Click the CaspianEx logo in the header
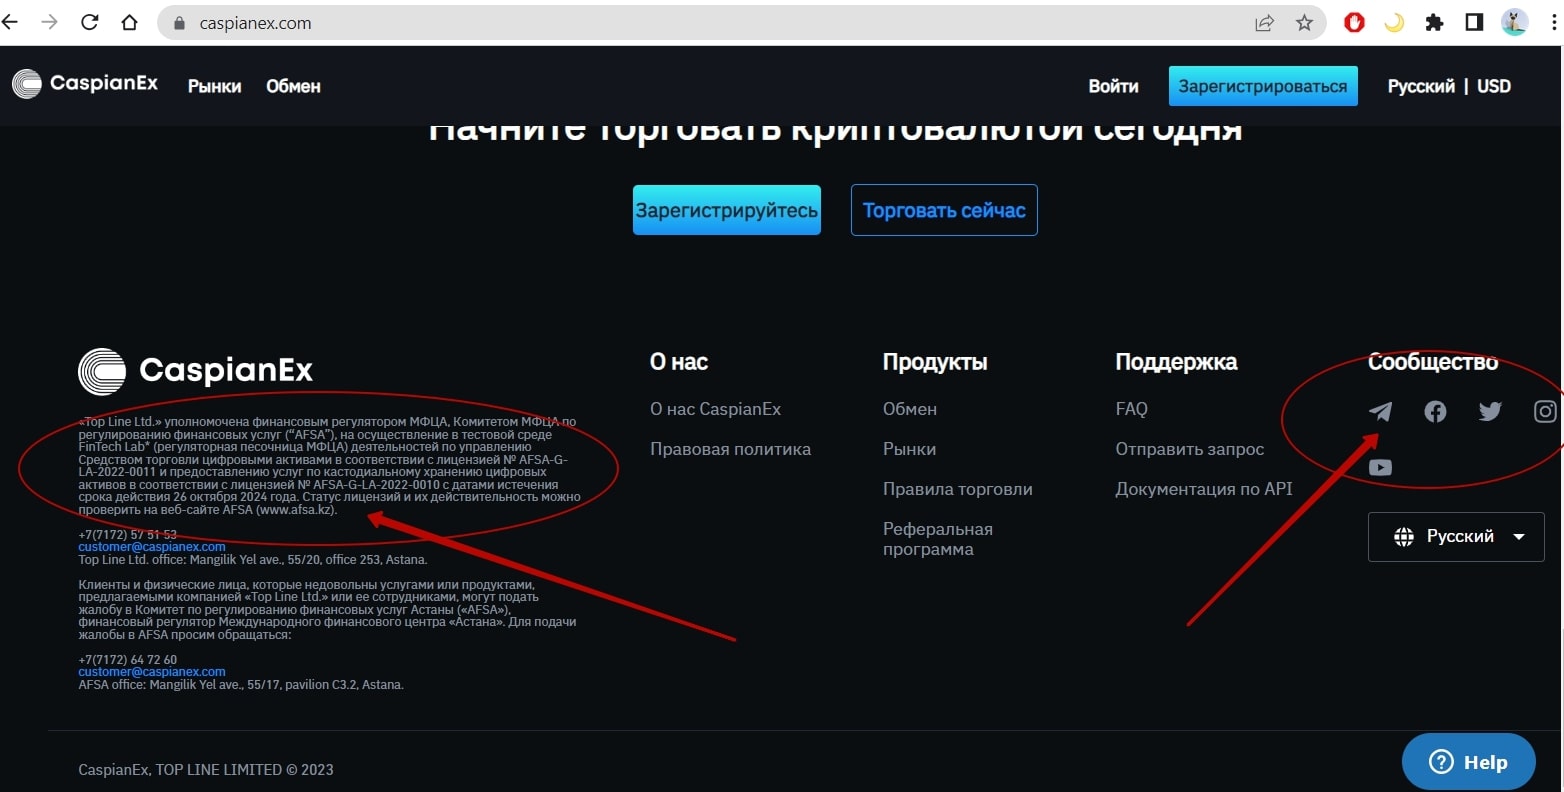Image resolution: width=1564 pixels, height=792 pixels. click(x=85, y=84)
